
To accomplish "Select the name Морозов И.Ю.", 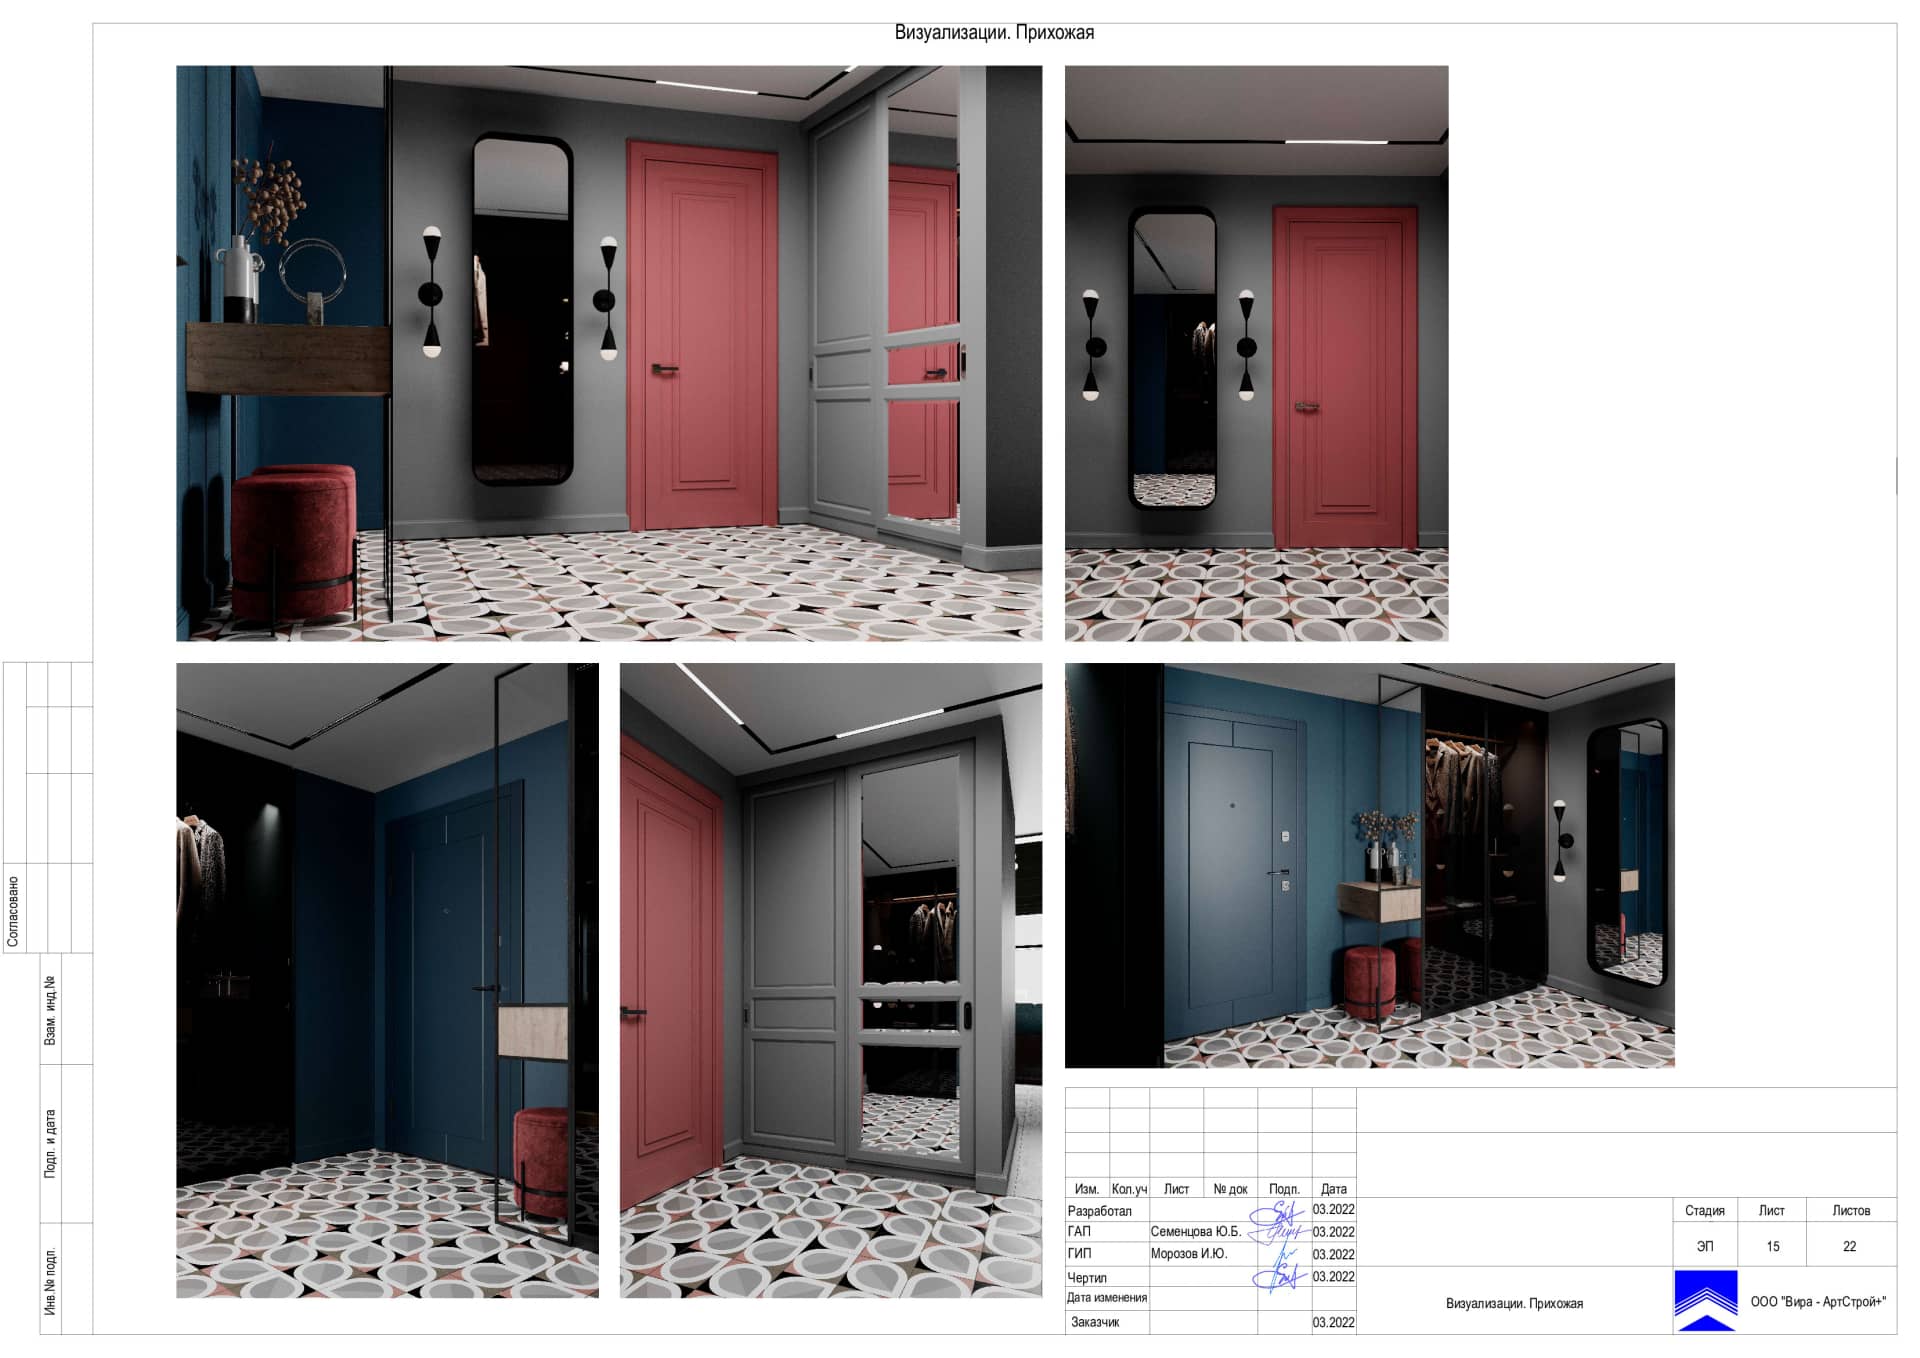I will click(1189, 1254).
